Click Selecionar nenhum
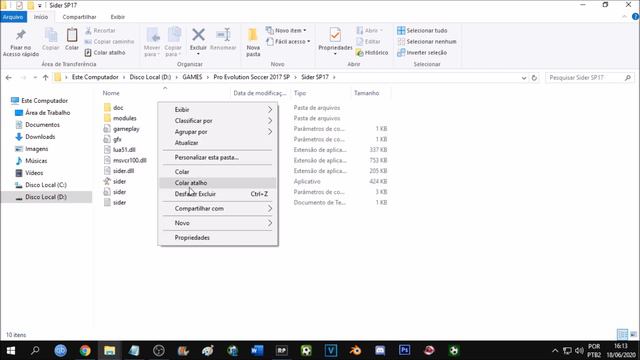The height and width of the screenshot is (360, 640). 427,42
